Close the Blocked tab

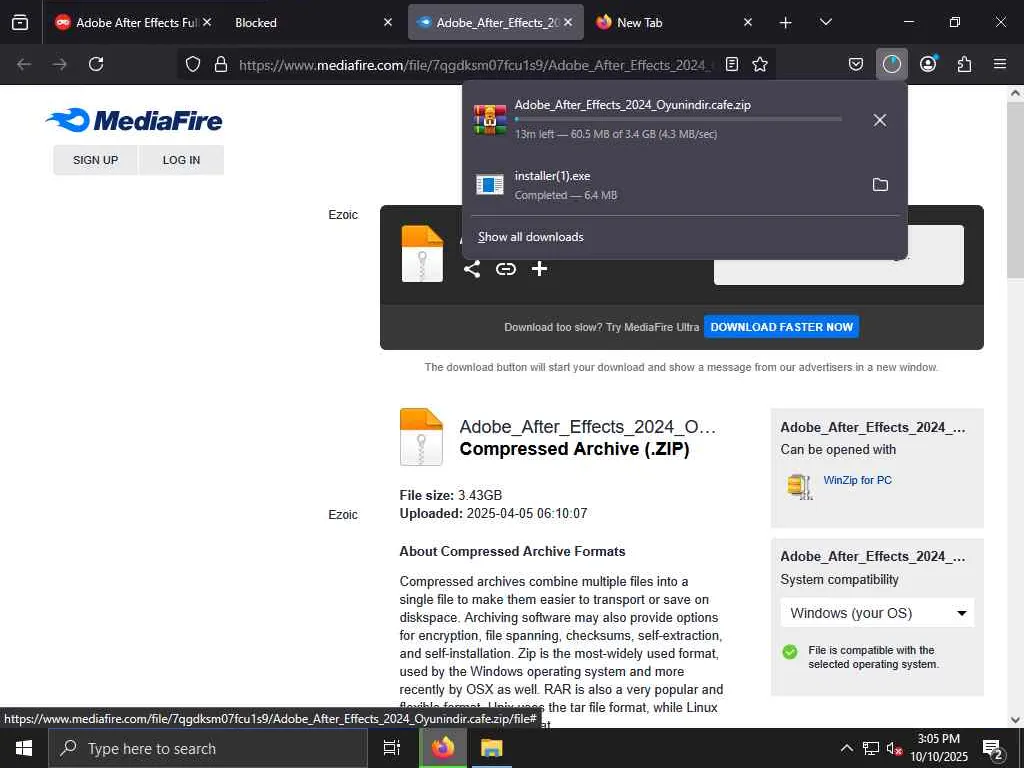[388, 22]
